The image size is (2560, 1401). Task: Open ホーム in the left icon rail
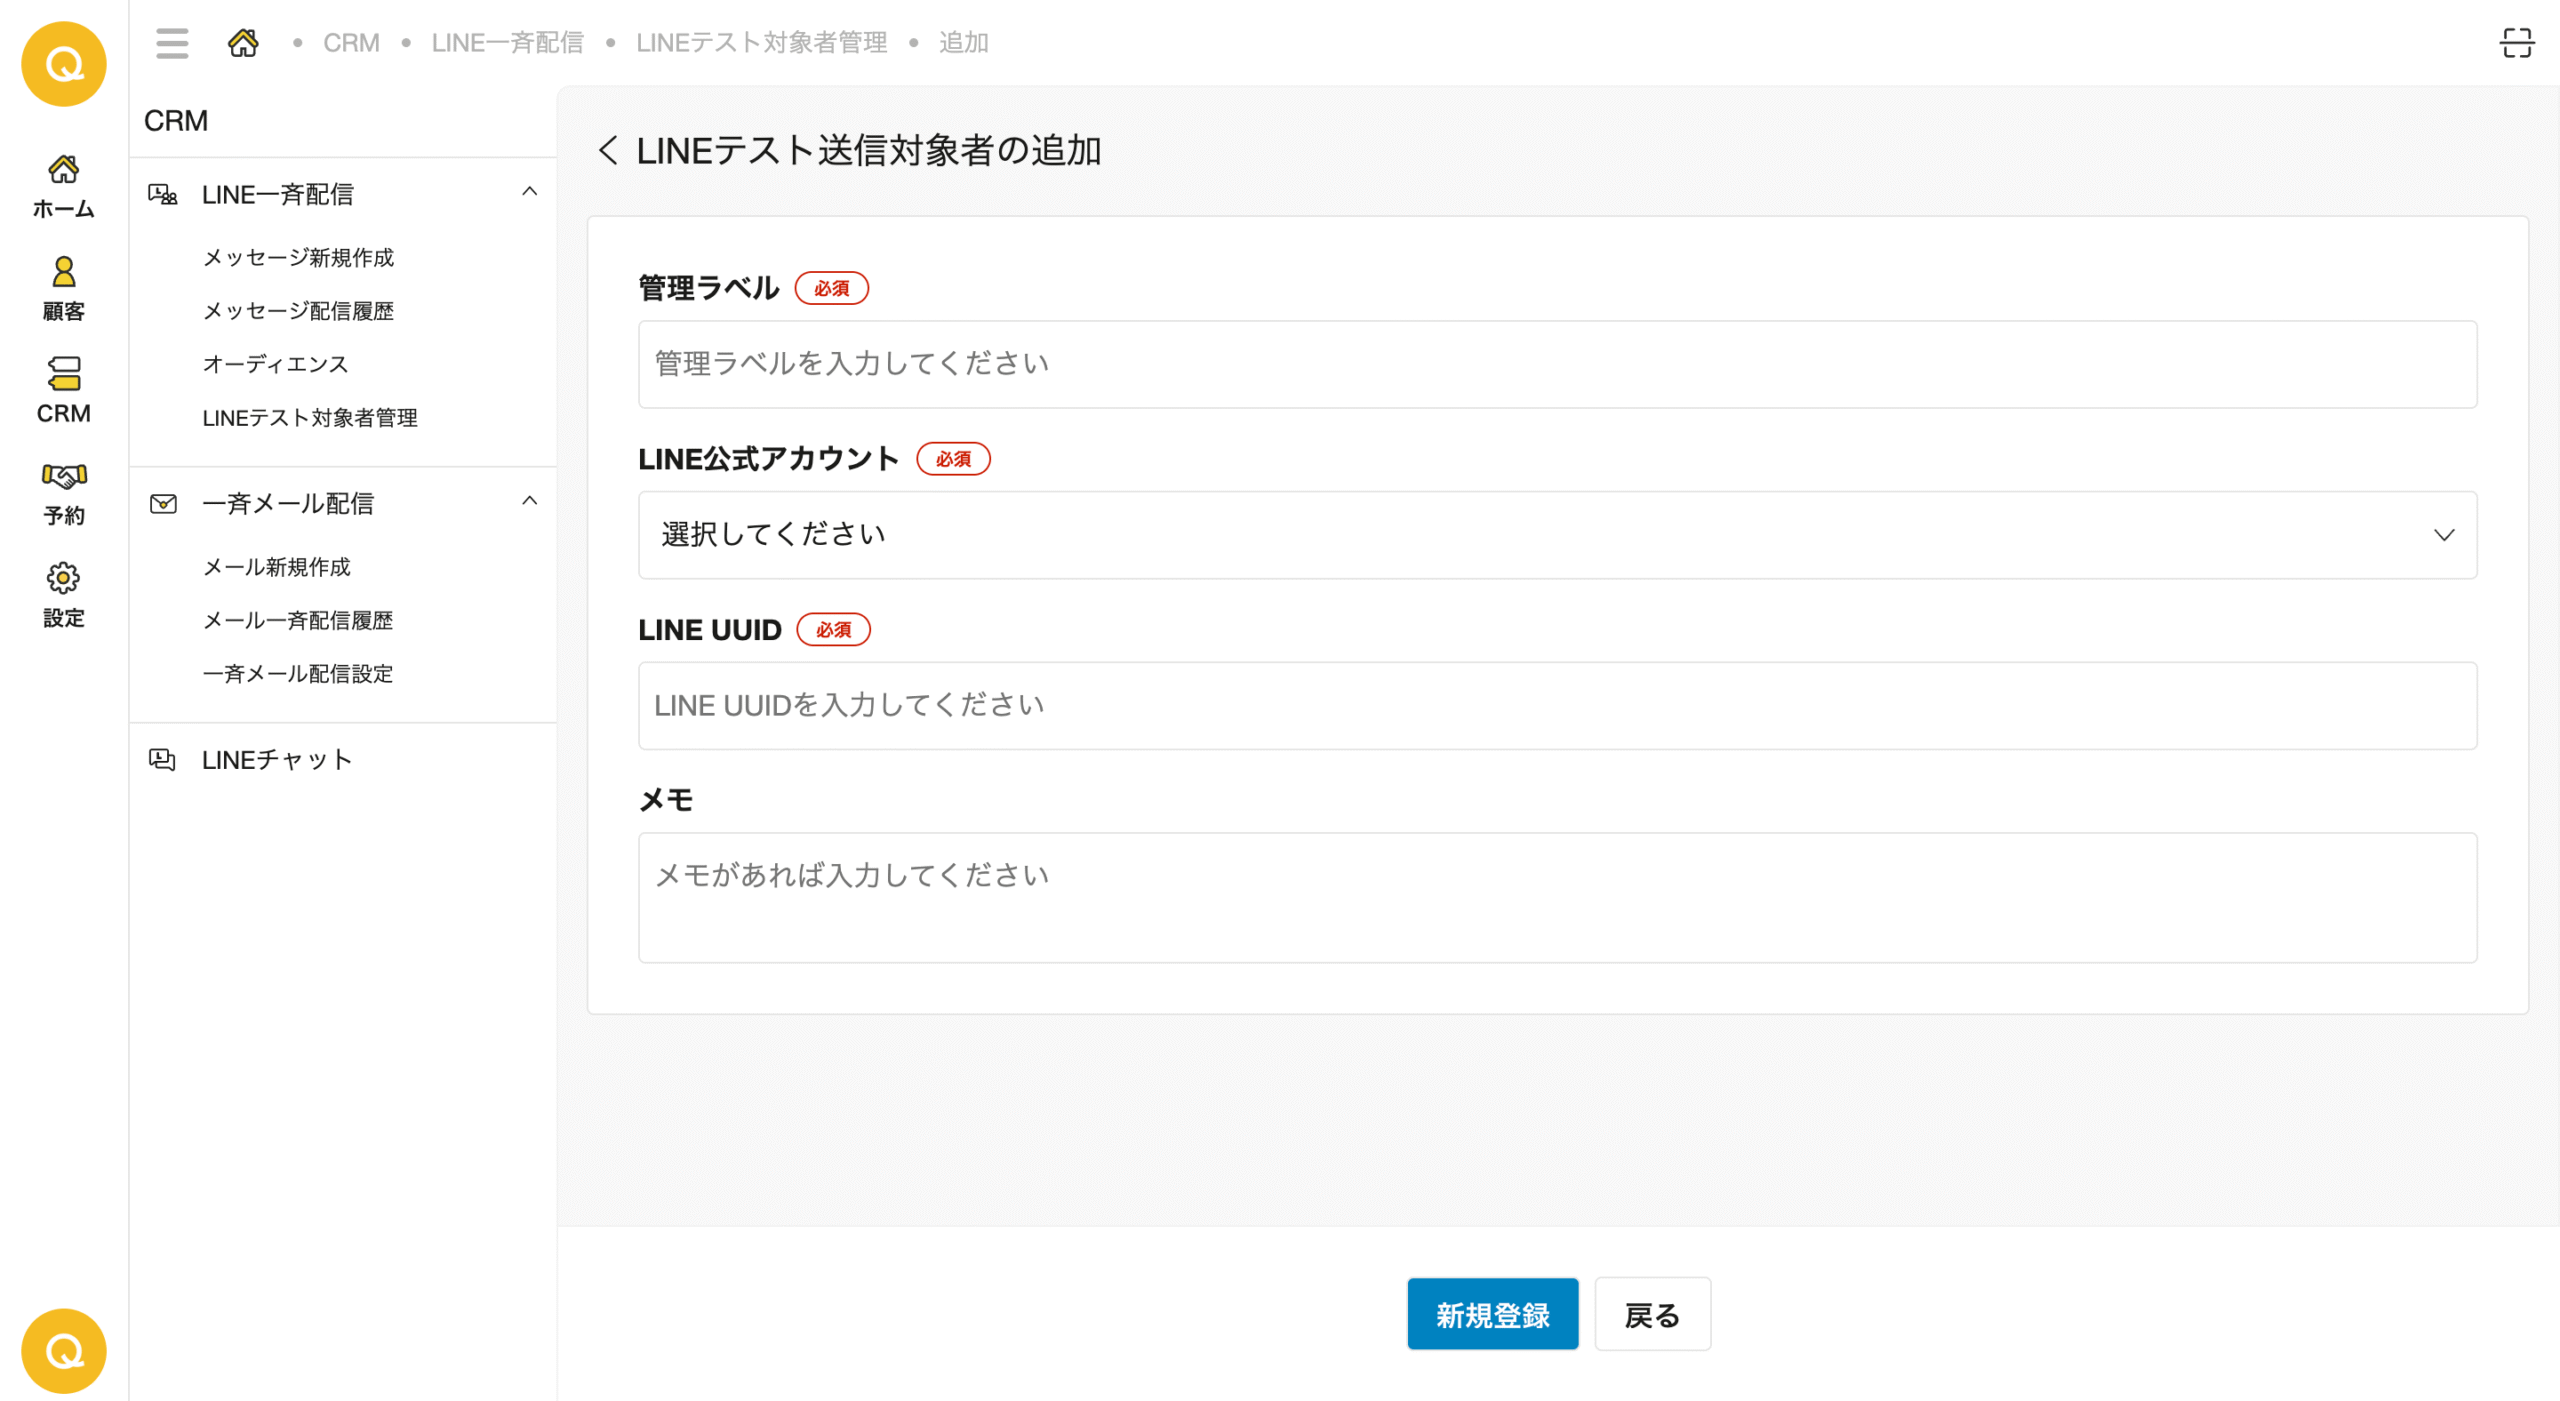(63, 187)
